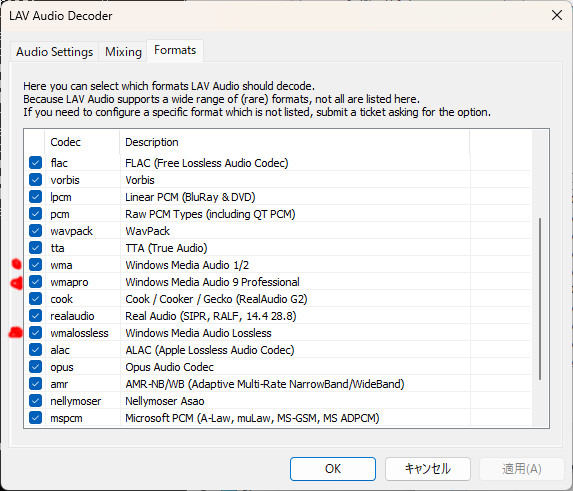Click the 'wavpack' codec name
Viewport: 573px width, 491px height.
click(x=72, y=231)
